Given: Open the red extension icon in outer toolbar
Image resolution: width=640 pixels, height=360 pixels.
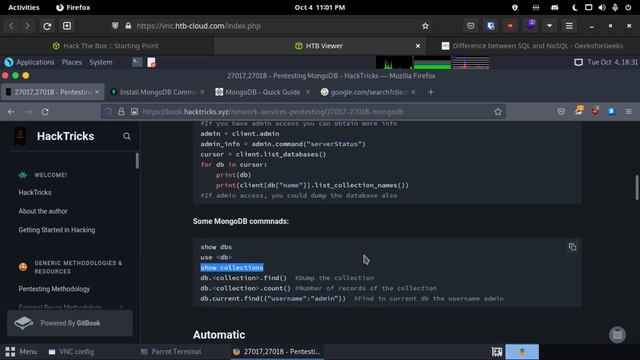Looking at the screenshot, I should click(x=510, y=26).
